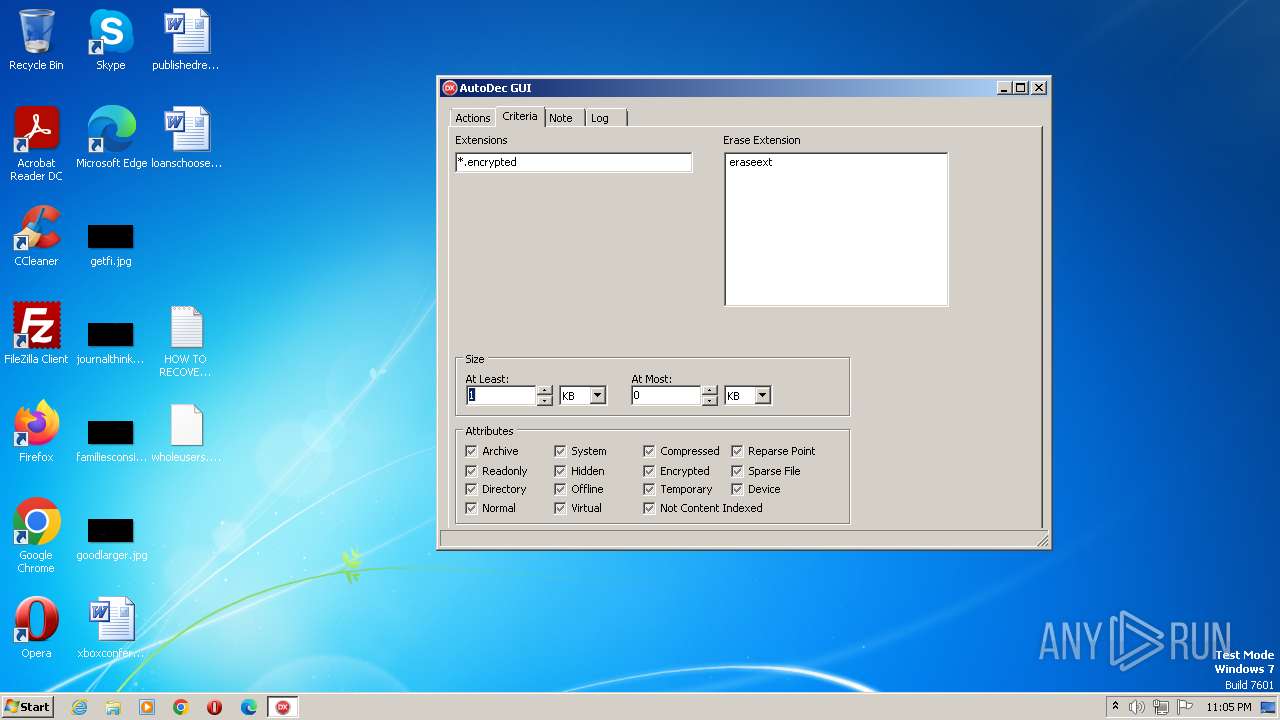The image size is (1280, 720).
Task: Open the volume control tray icon
Action: tap(1136, 707)
